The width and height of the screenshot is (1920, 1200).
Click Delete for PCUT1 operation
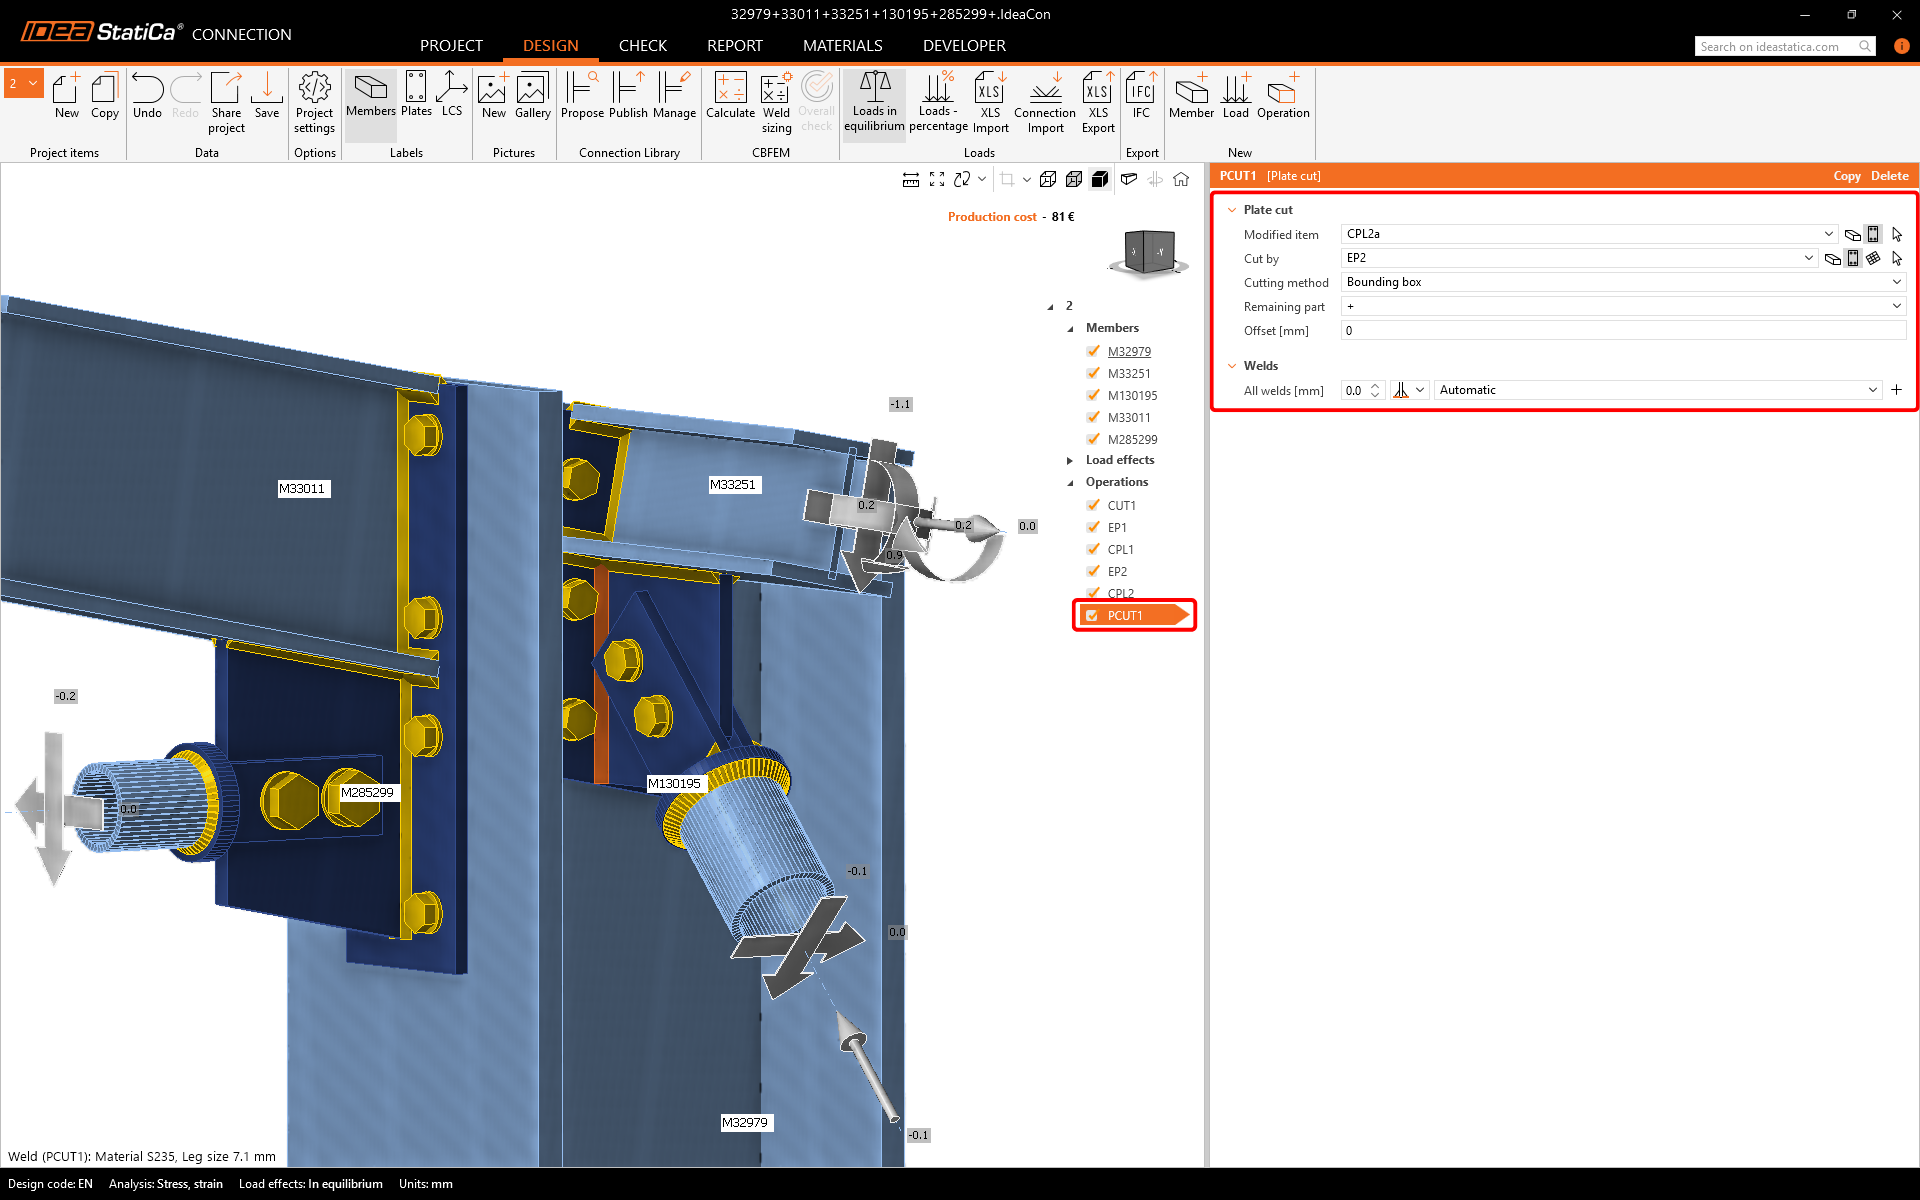1889,176
